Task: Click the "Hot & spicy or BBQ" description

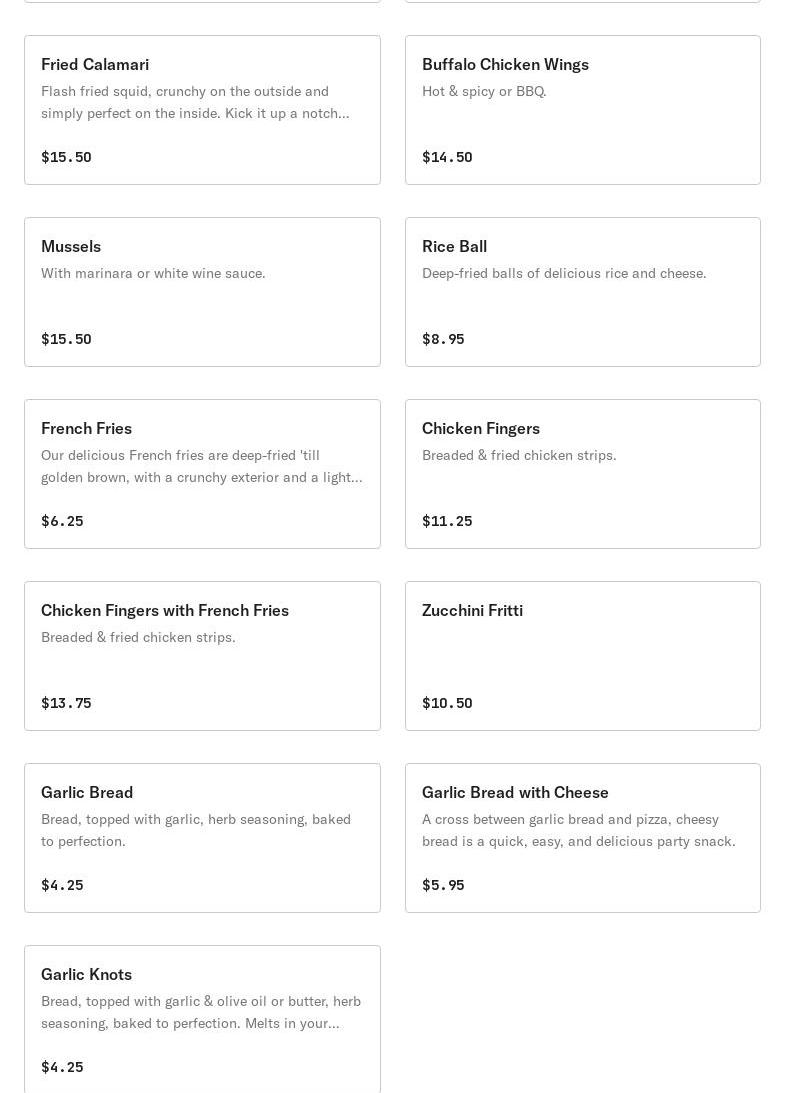Action: click(x=484, y=91)
